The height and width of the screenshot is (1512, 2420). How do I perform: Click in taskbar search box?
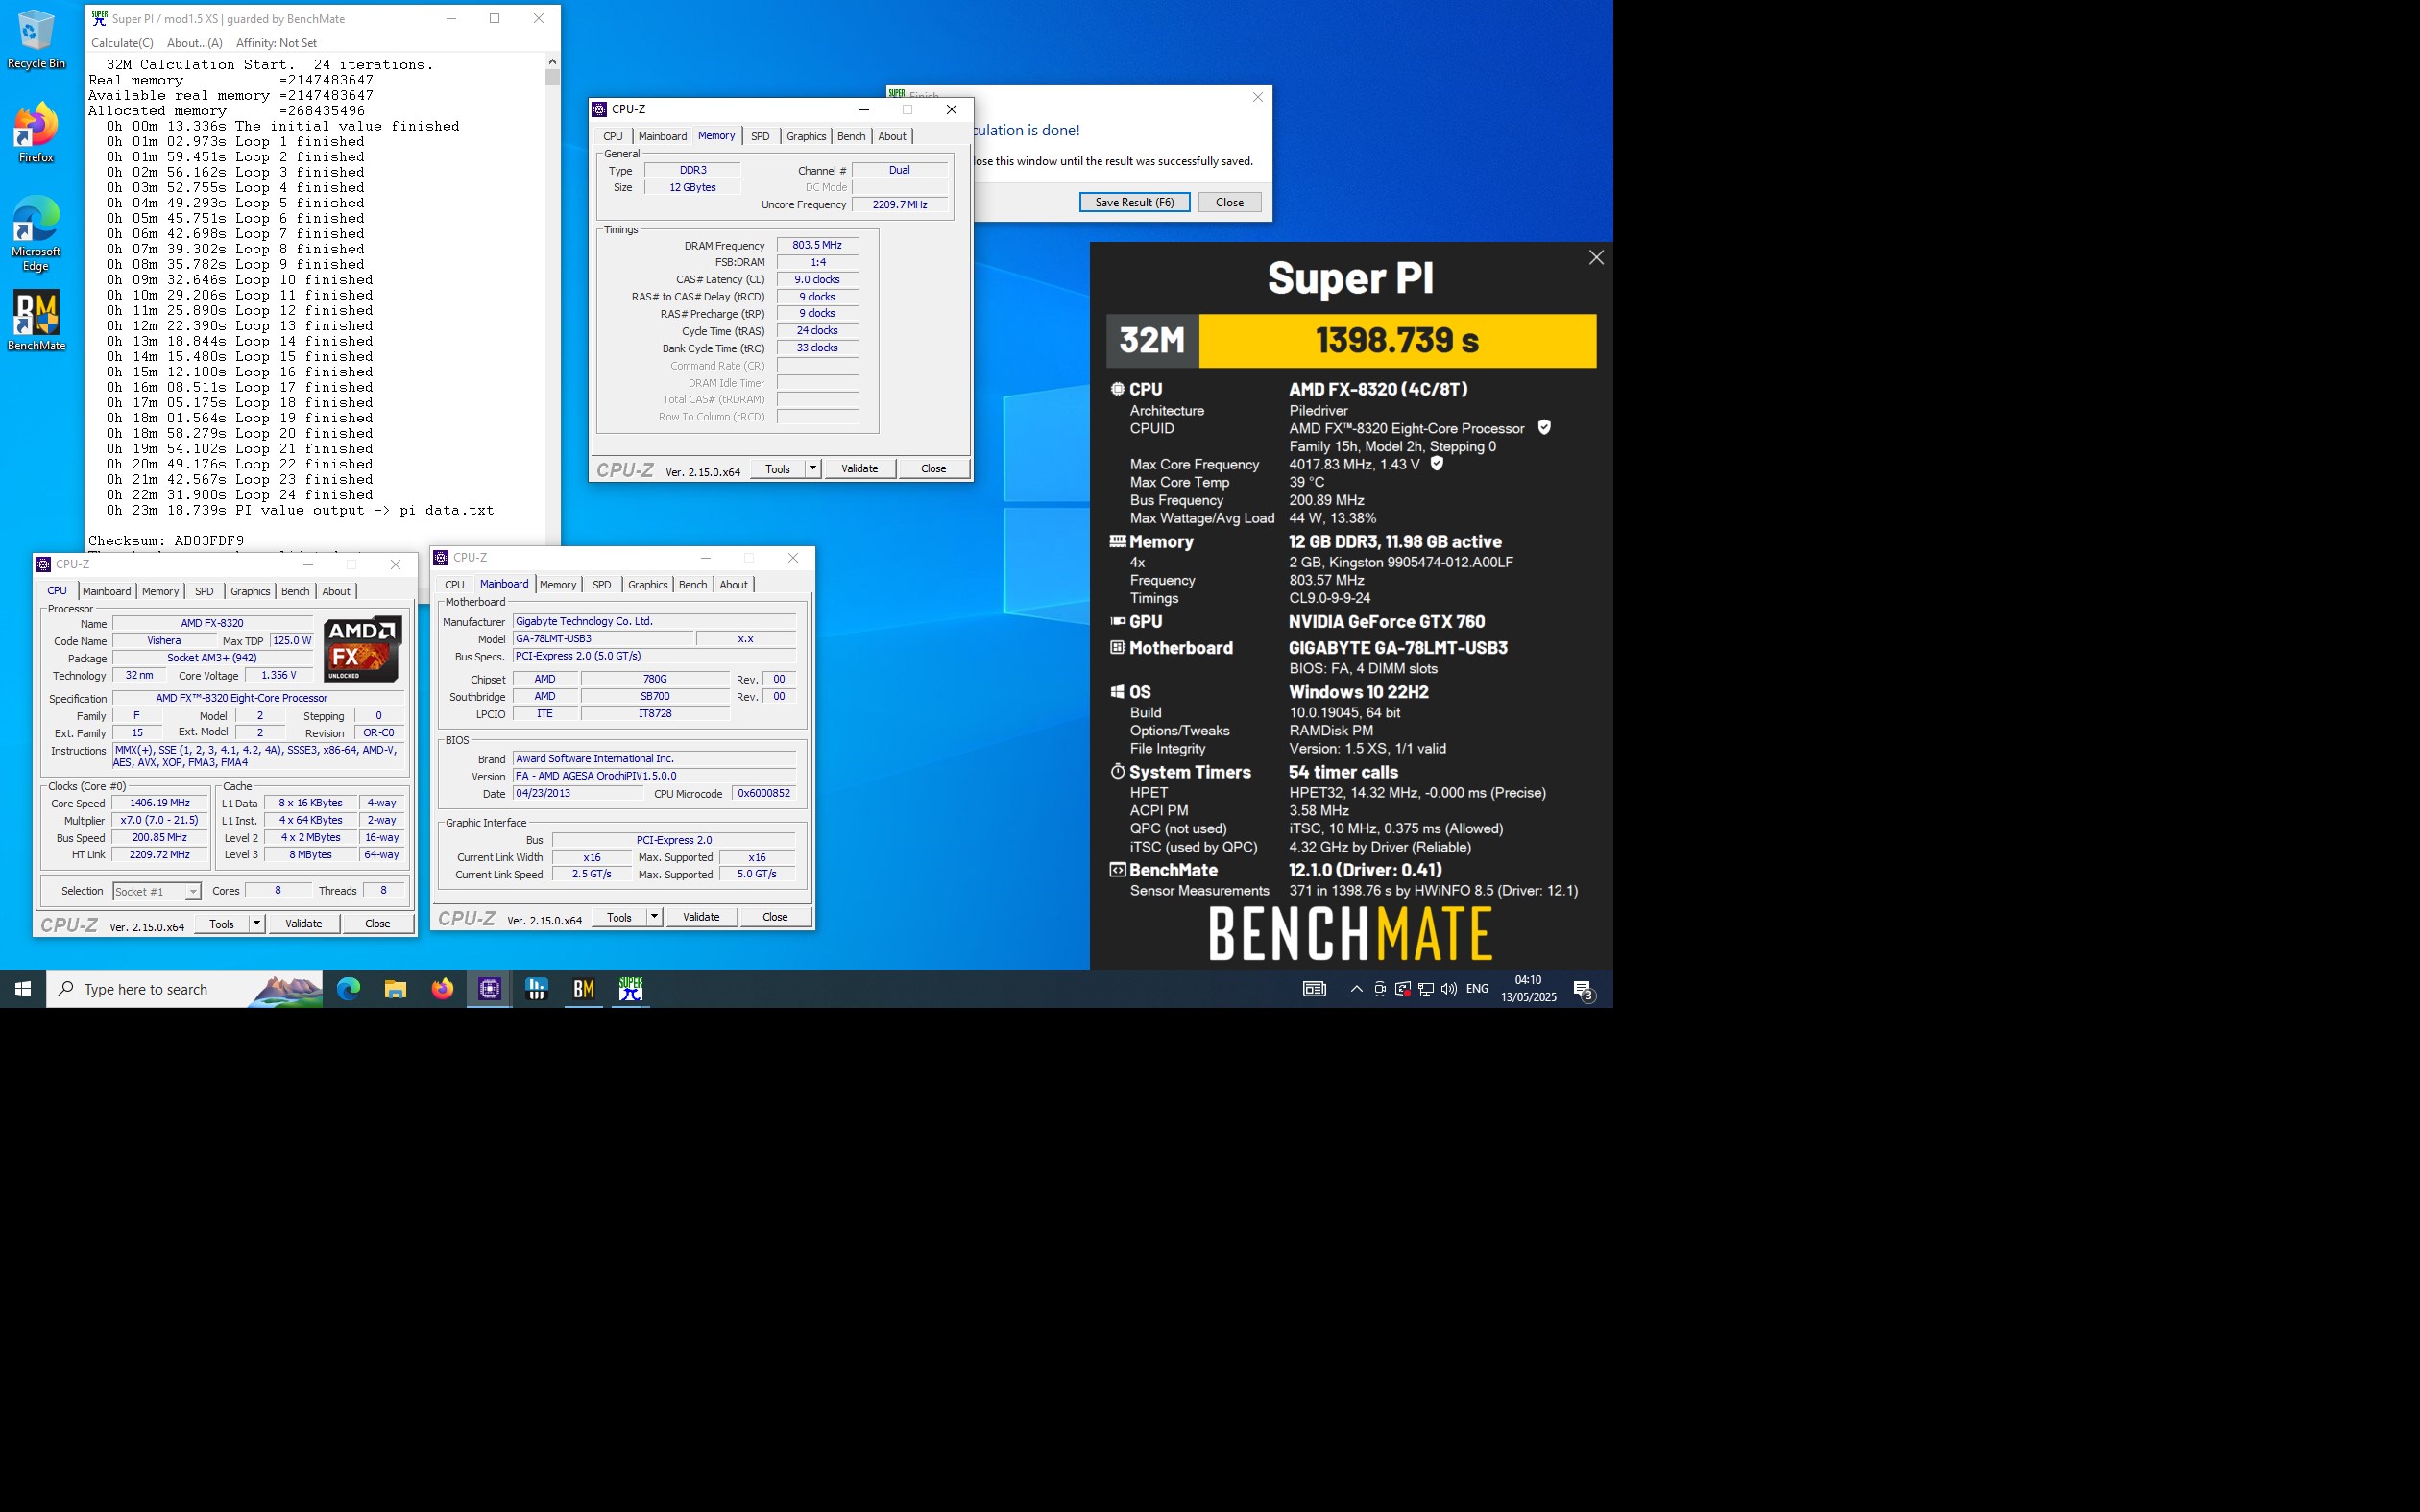click(x=185, y=989)
